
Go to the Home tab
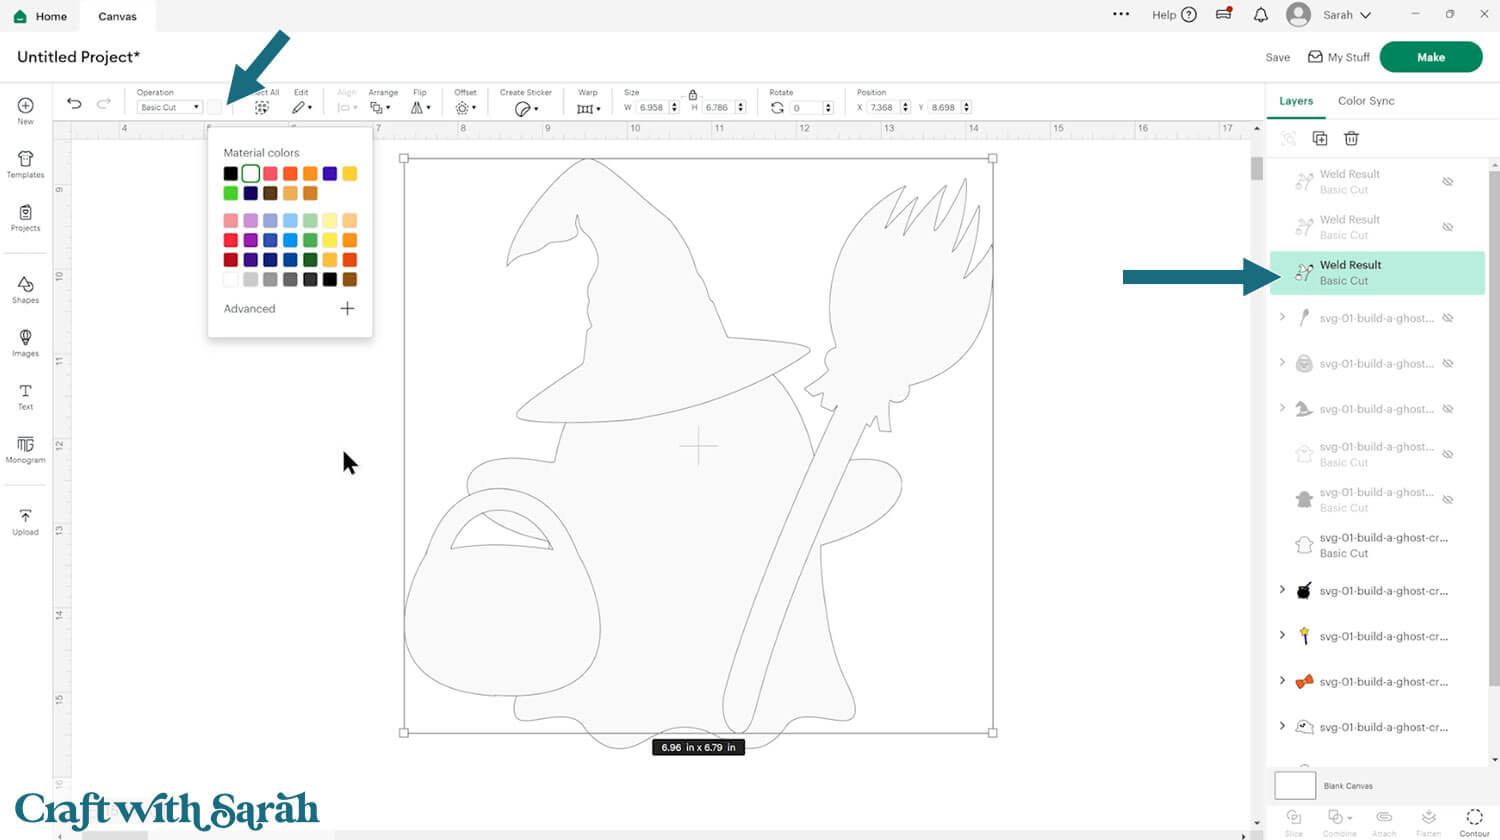(x=41, y=16)
